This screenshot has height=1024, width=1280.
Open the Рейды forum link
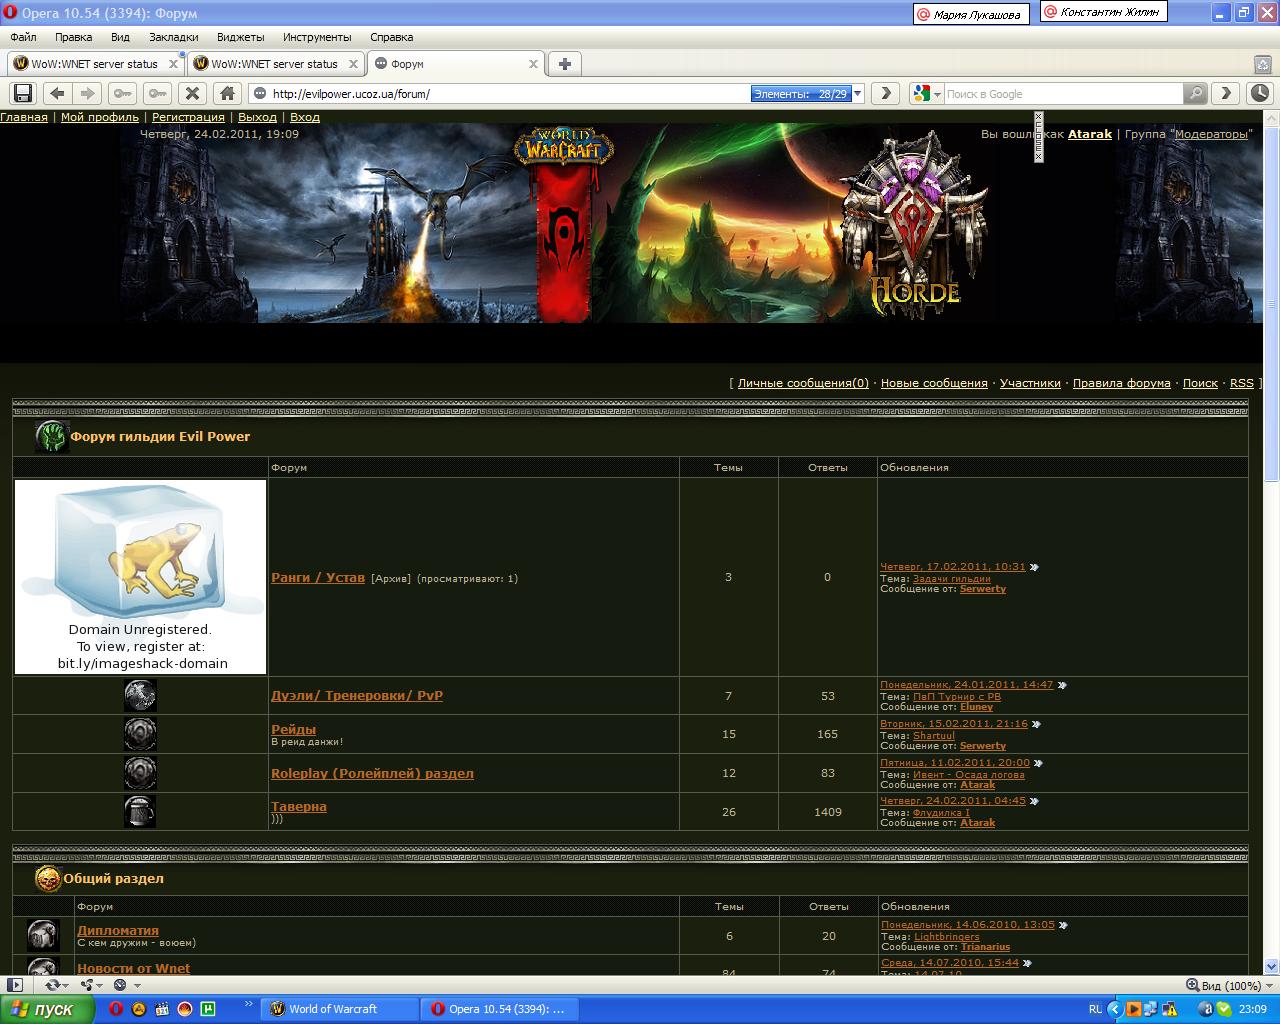coord(293,729)
